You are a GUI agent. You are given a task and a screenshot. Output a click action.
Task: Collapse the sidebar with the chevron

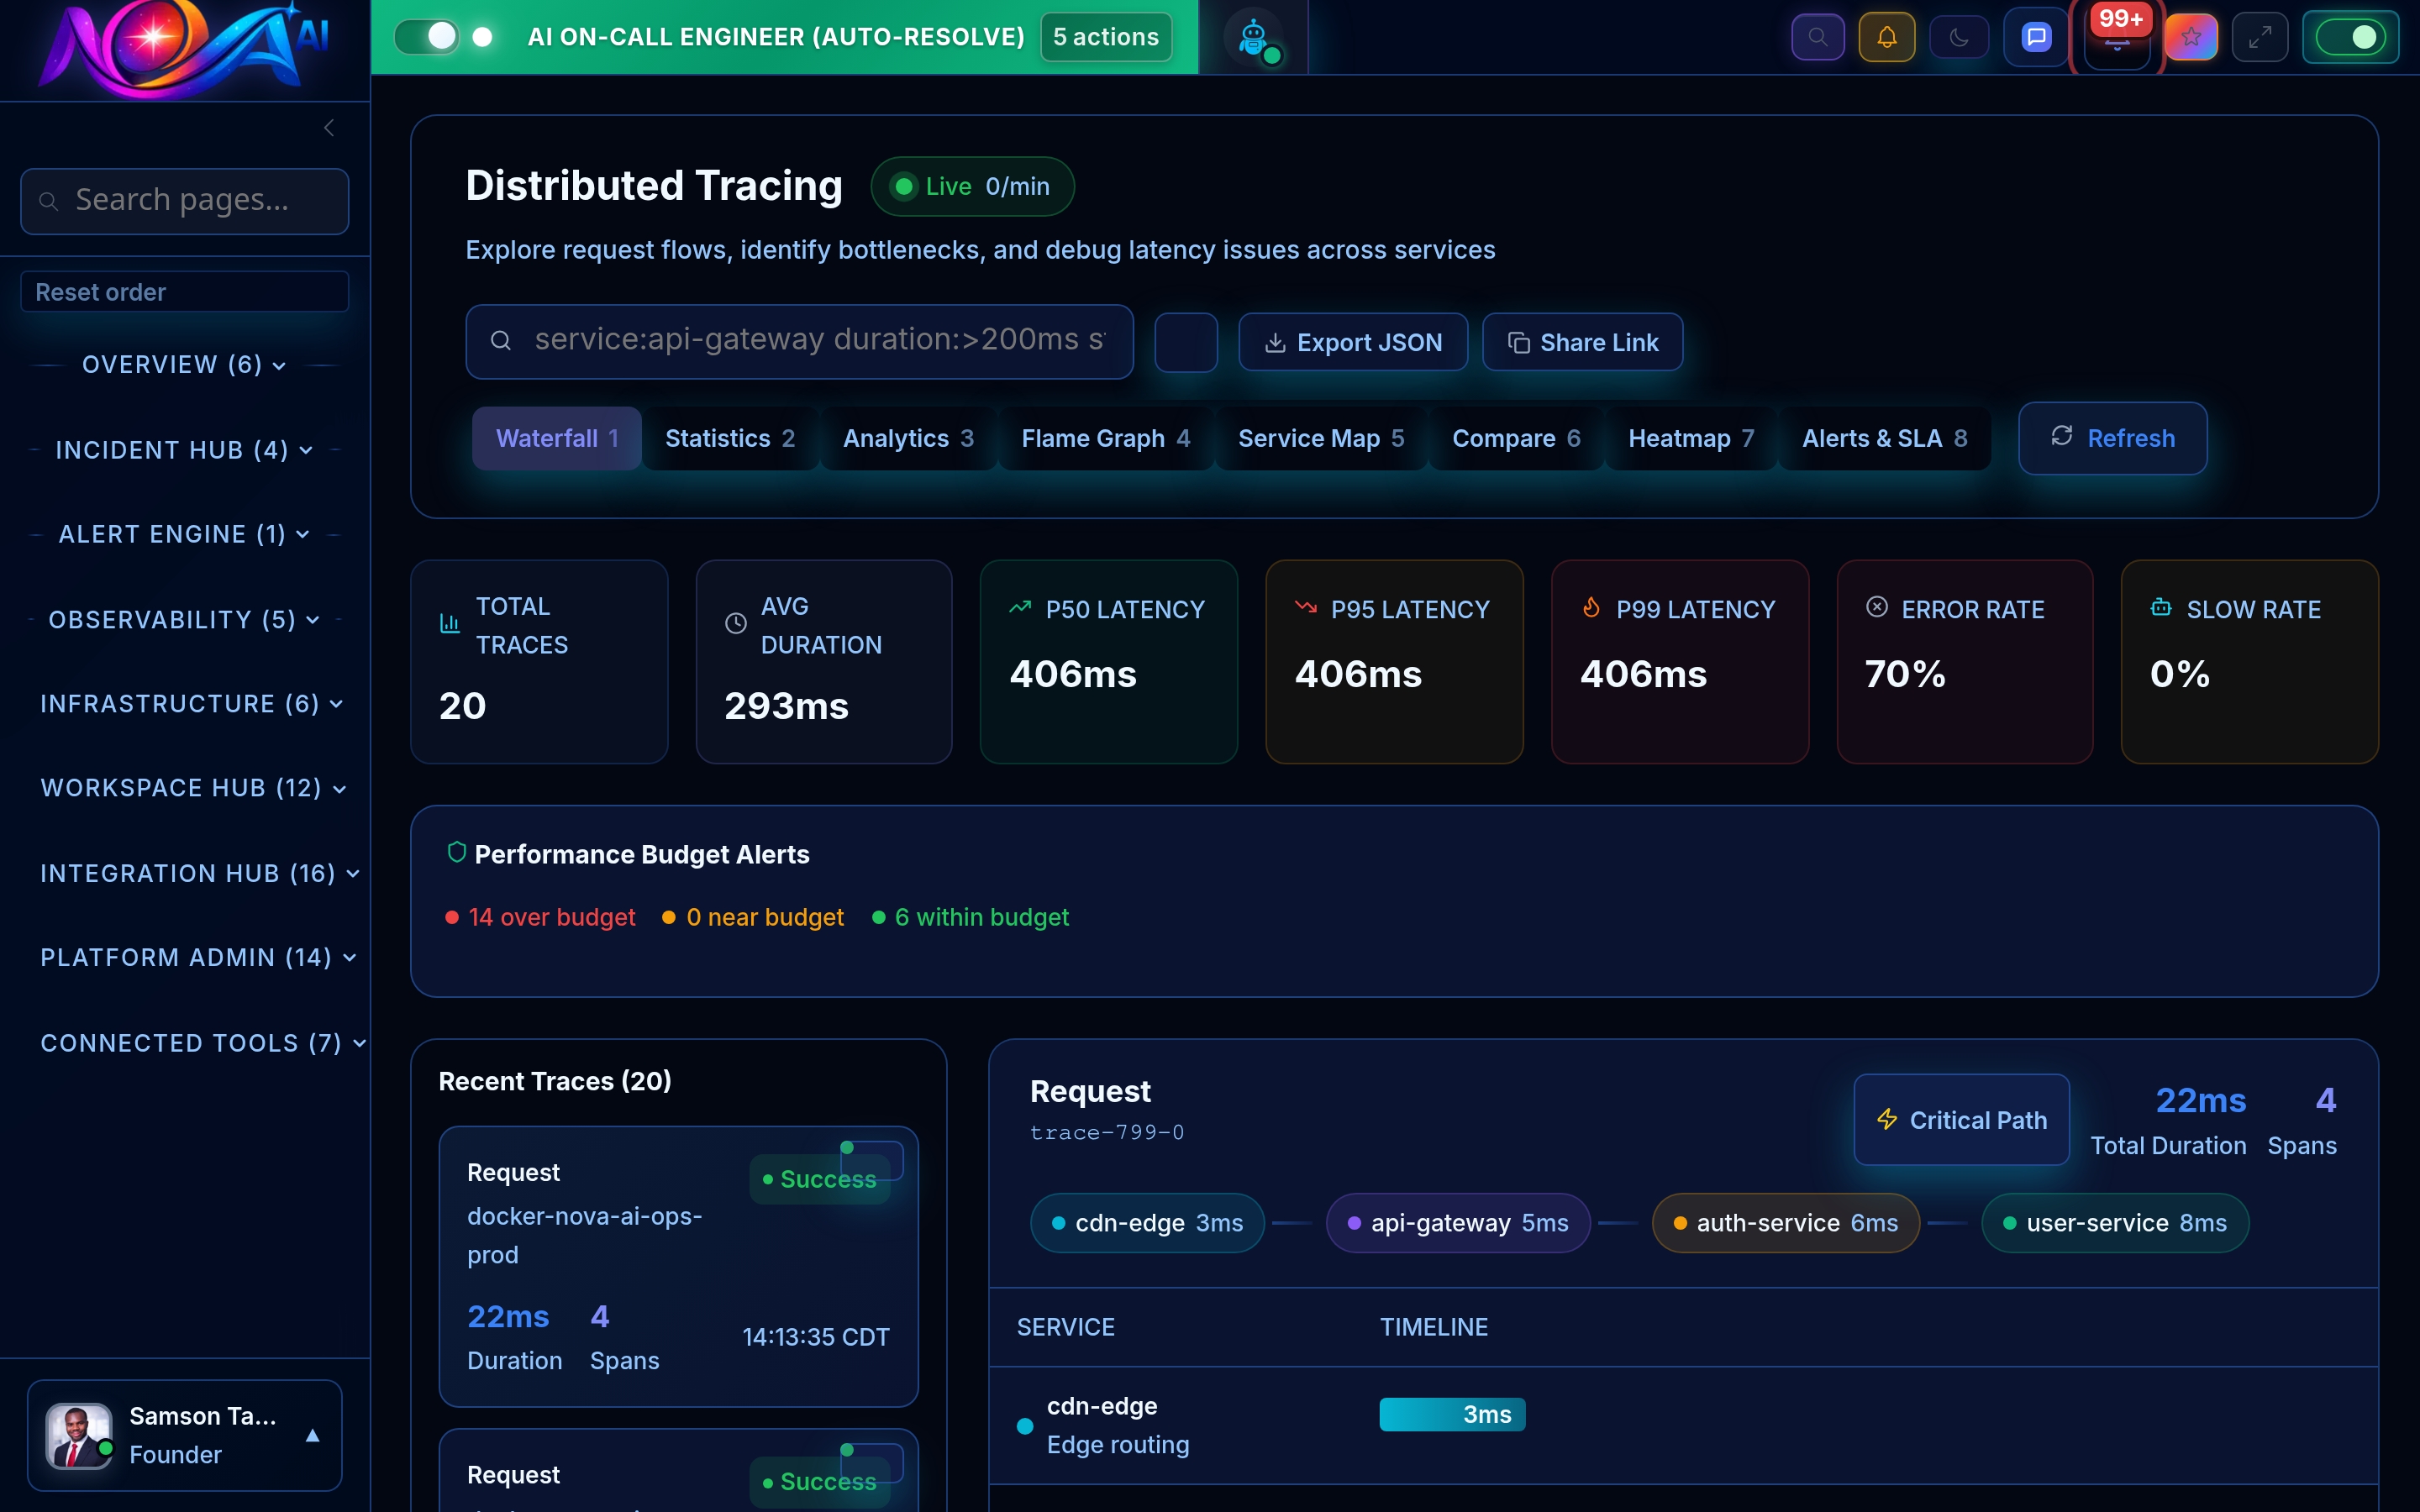coord(329,128)
